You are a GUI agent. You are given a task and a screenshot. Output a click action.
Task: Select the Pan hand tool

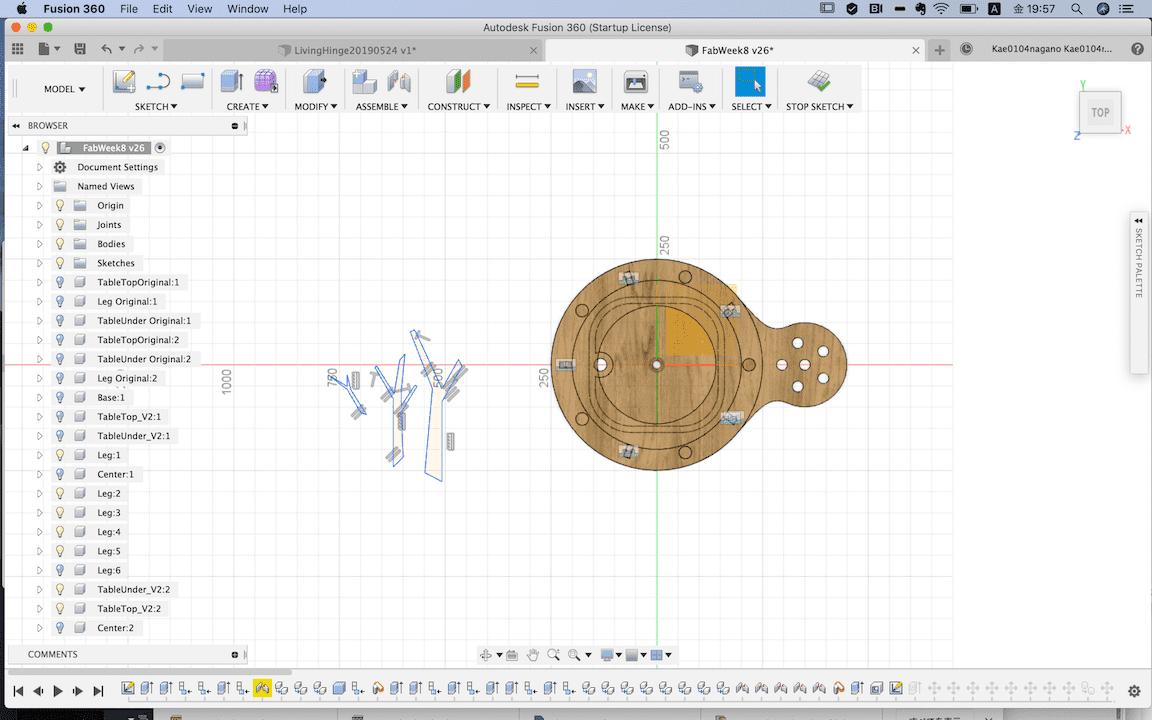(533, 655)
